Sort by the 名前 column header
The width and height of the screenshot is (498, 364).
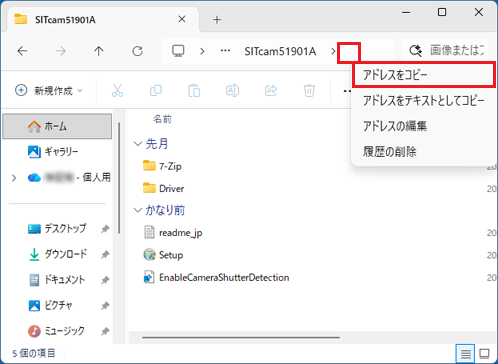click(x=162, y=119)
